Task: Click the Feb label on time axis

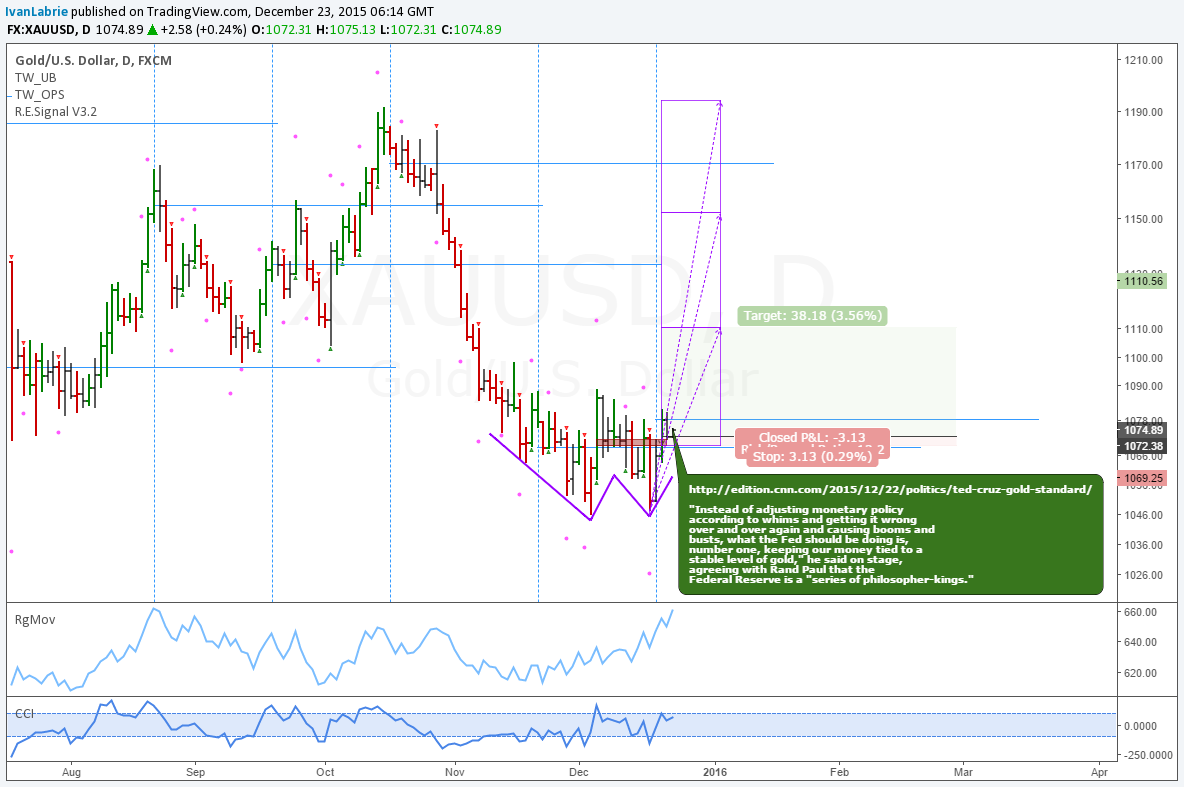Action: (839, 773)
